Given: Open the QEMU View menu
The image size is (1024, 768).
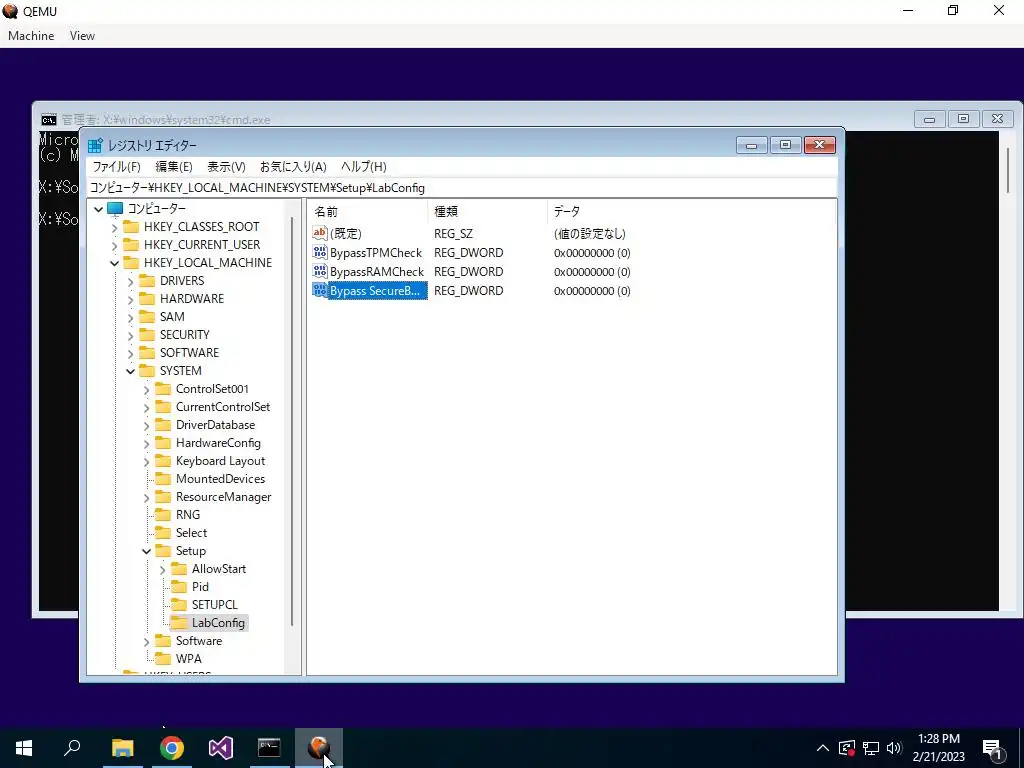Looking at the screenshot, I should pyautogui.click(x=82, y=36).
